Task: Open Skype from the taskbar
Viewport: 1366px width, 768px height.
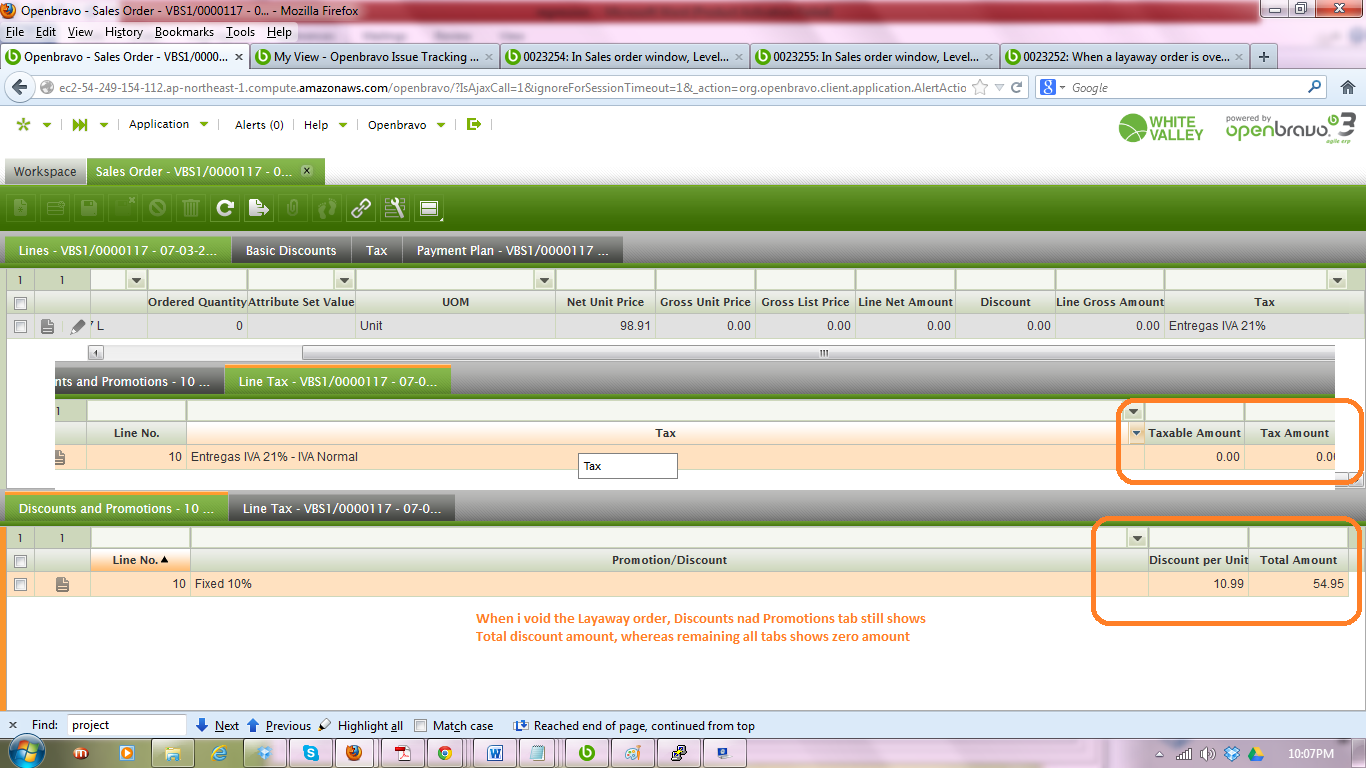Action: (311, 753)
